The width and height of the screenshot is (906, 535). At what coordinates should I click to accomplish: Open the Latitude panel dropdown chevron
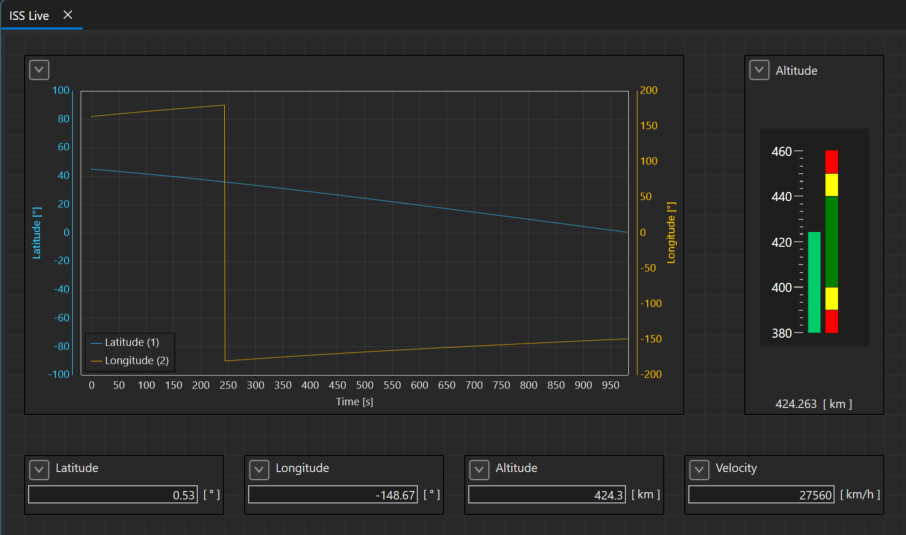39,470
